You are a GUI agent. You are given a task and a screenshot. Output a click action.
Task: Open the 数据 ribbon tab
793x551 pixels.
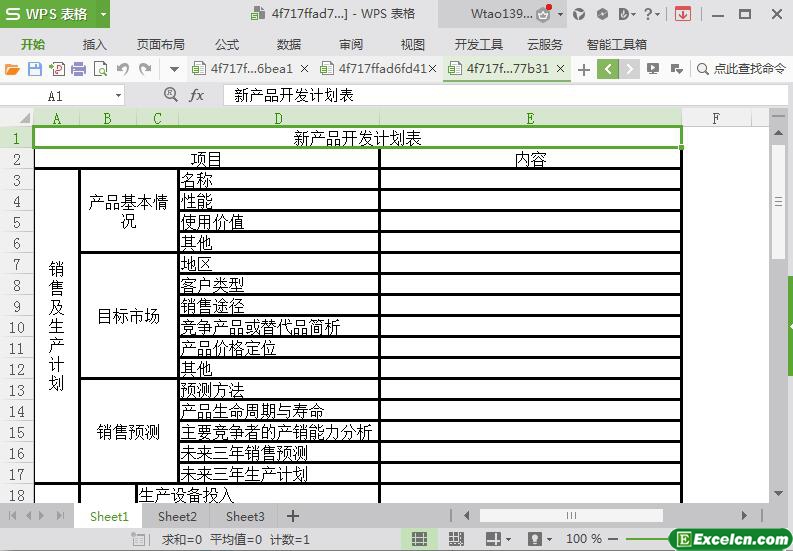tap(289, 45)
